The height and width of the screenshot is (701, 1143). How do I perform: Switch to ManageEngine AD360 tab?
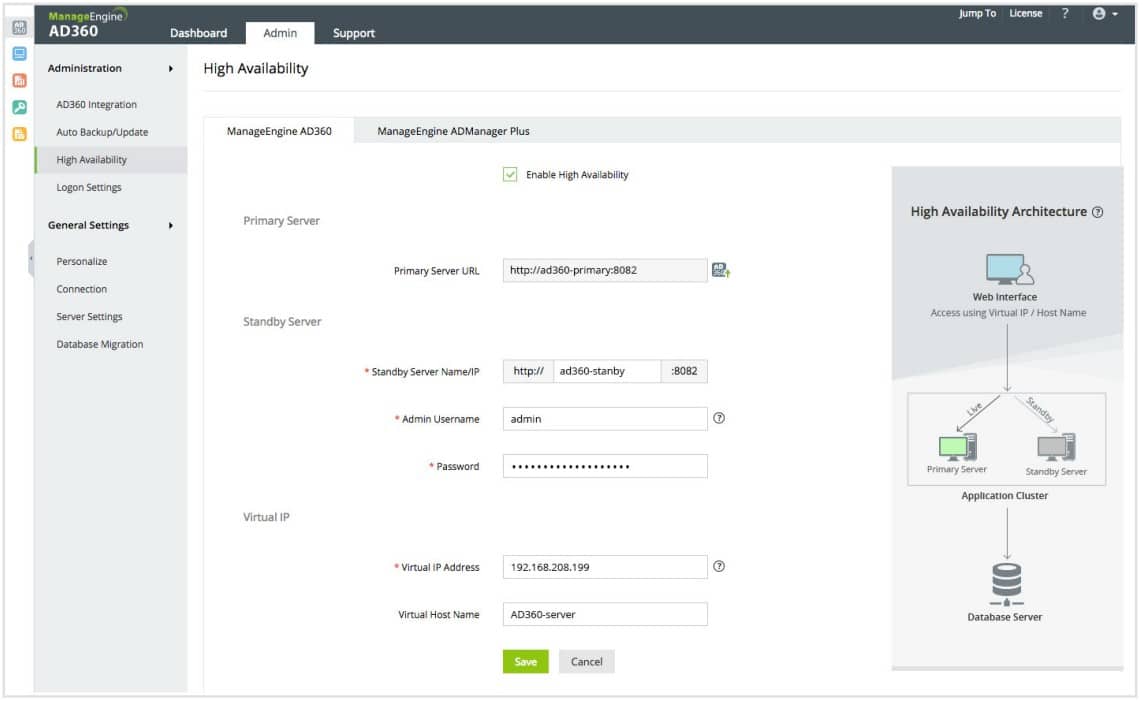tap(280, 132)
